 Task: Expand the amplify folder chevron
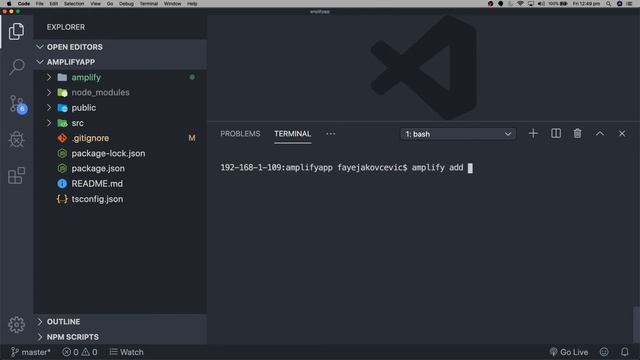(49, 77)
